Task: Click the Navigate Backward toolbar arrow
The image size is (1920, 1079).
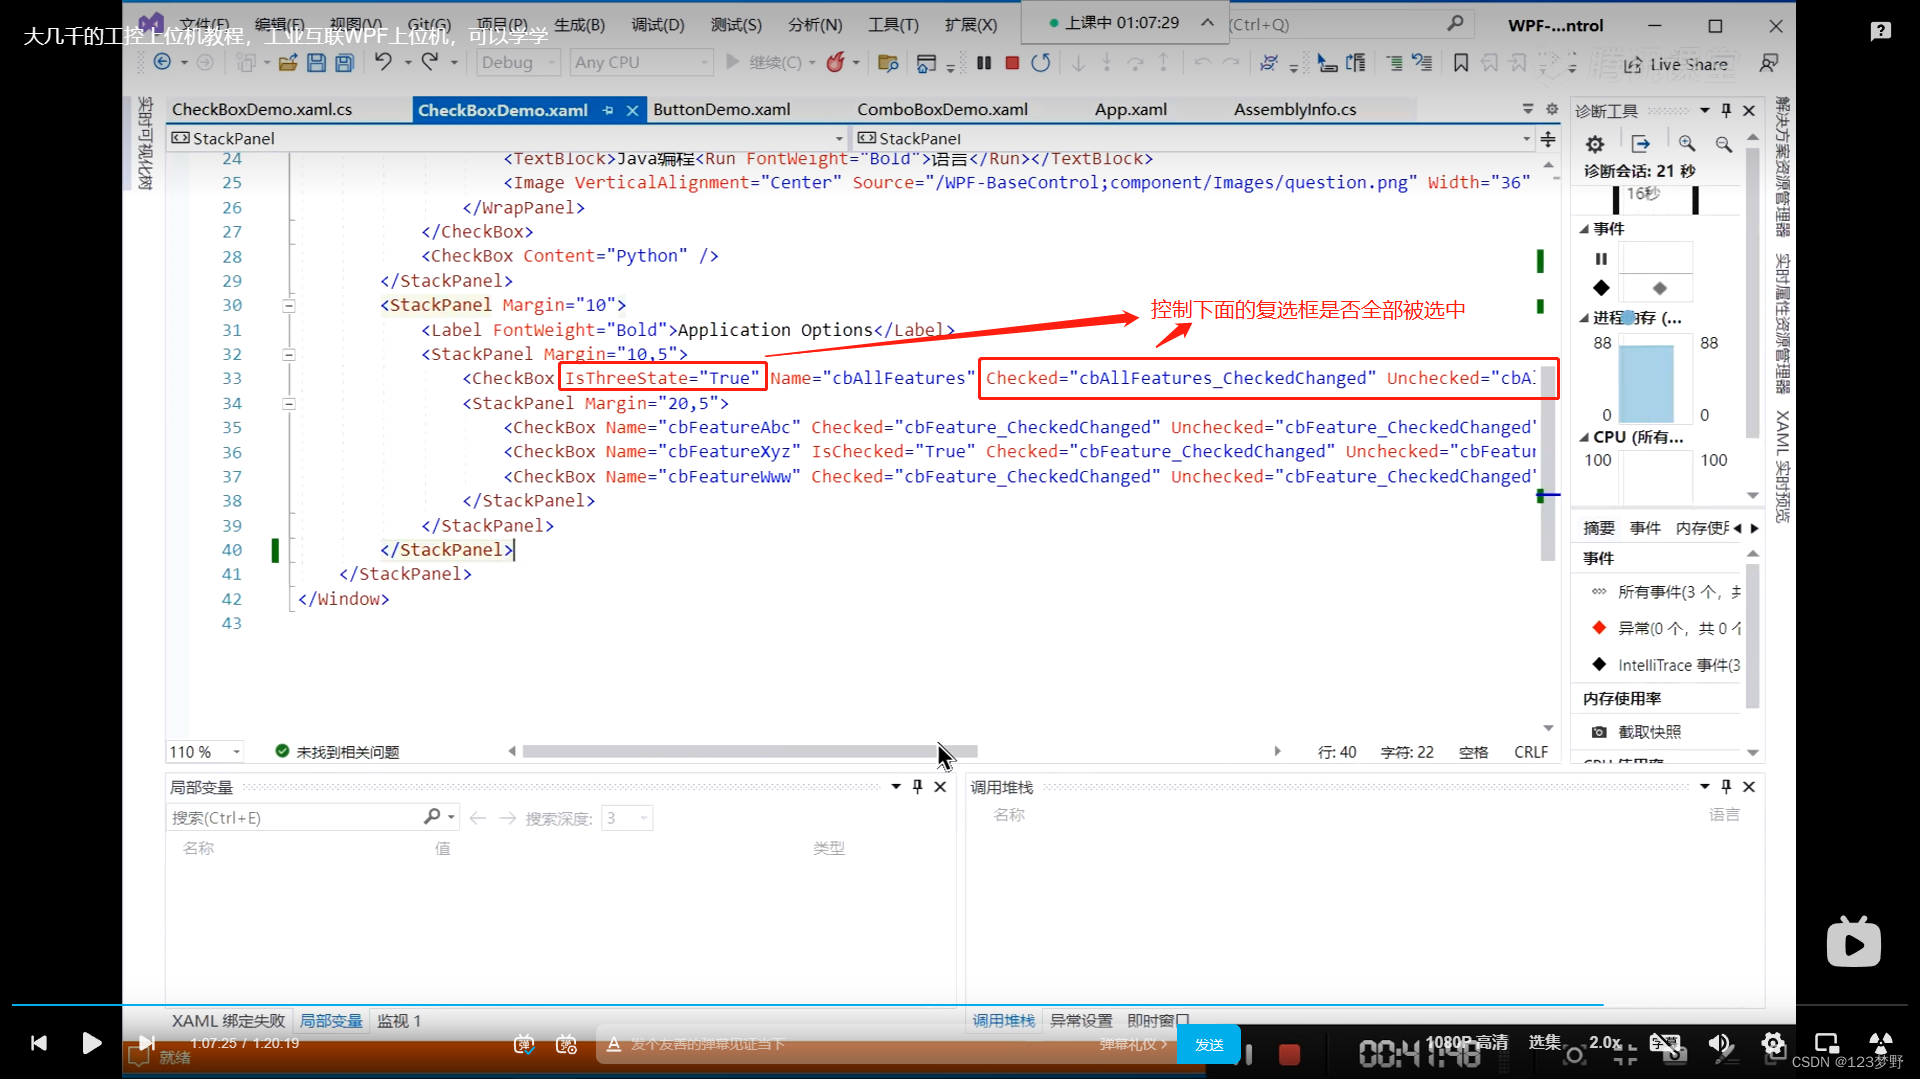Action: point(162,63)
